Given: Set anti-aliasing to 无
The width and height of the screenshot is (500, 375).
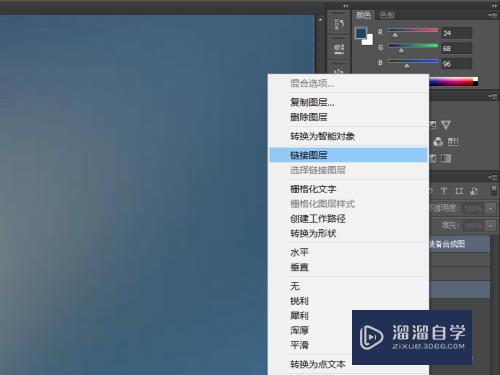Looking at the screenshot, I should (348, 286).
